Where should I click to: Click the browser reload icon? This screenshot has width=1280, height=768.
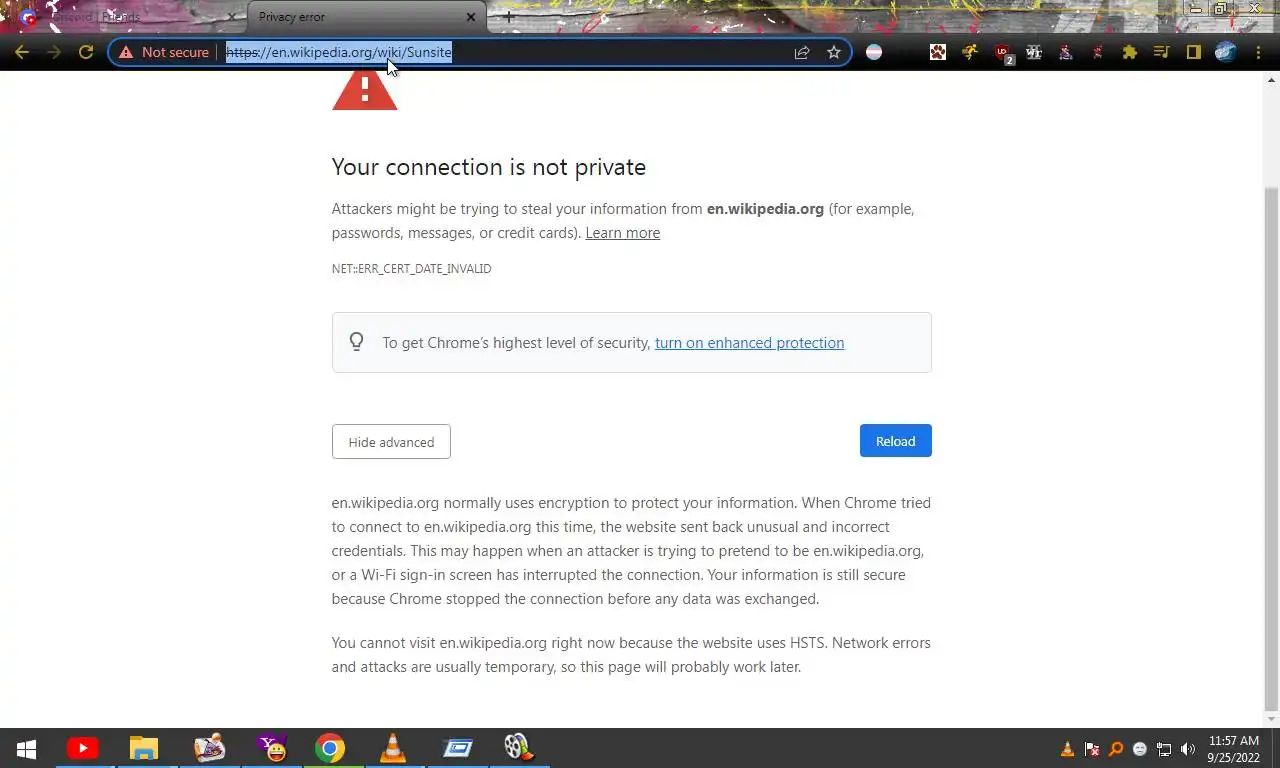tap(86, 52)
